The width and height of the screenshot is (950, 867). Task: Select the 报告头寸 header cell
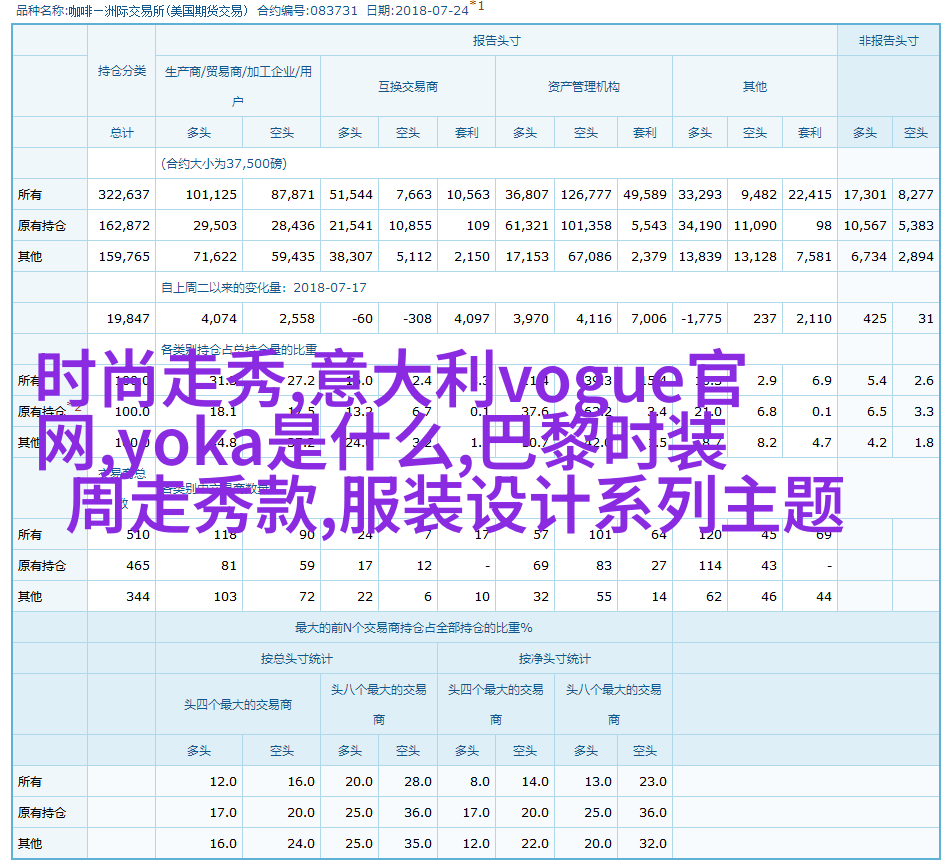coord(496,41)
